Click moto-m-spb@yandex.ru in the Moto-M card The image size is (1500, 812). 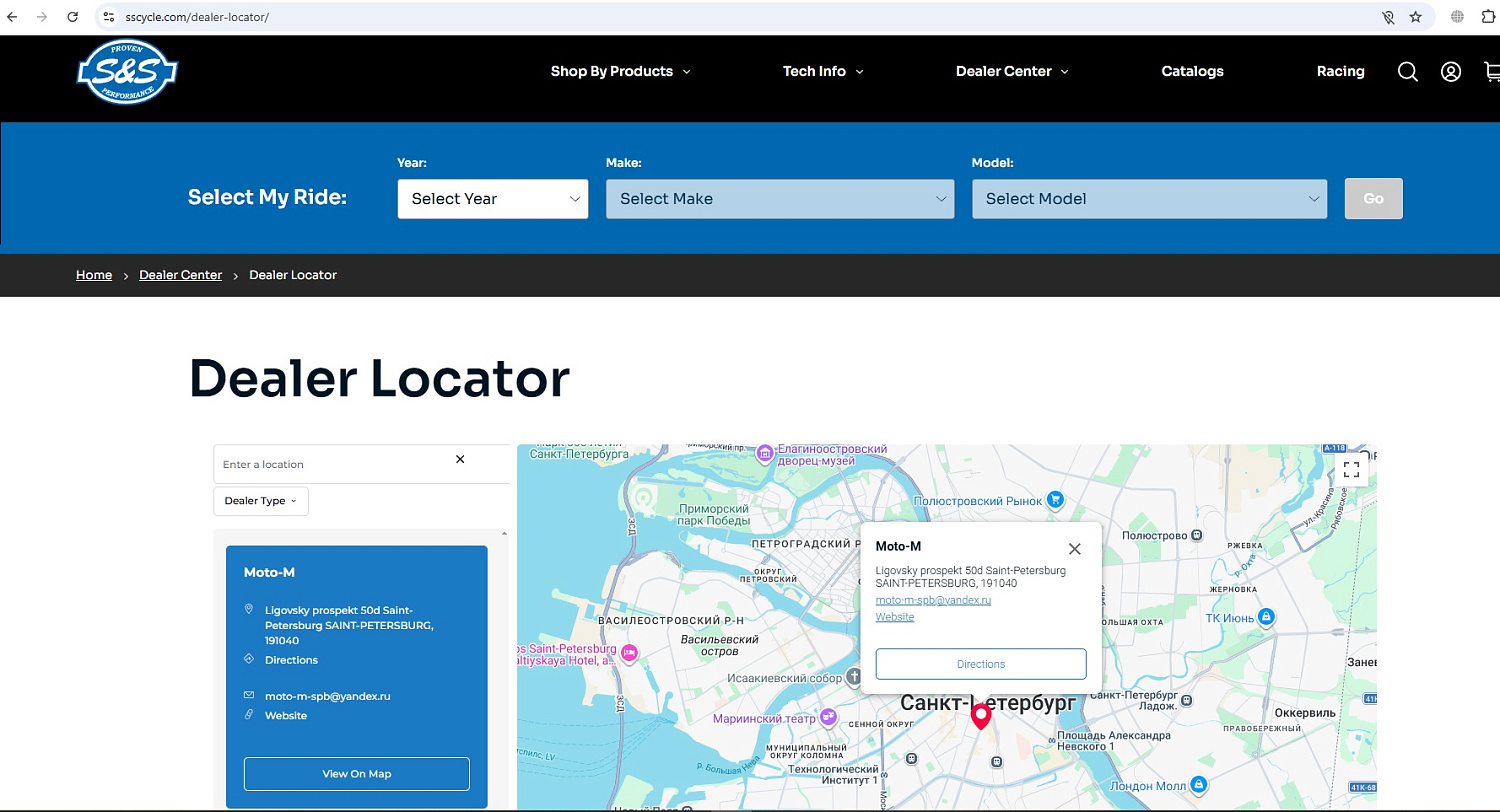(x=328, y=696)
